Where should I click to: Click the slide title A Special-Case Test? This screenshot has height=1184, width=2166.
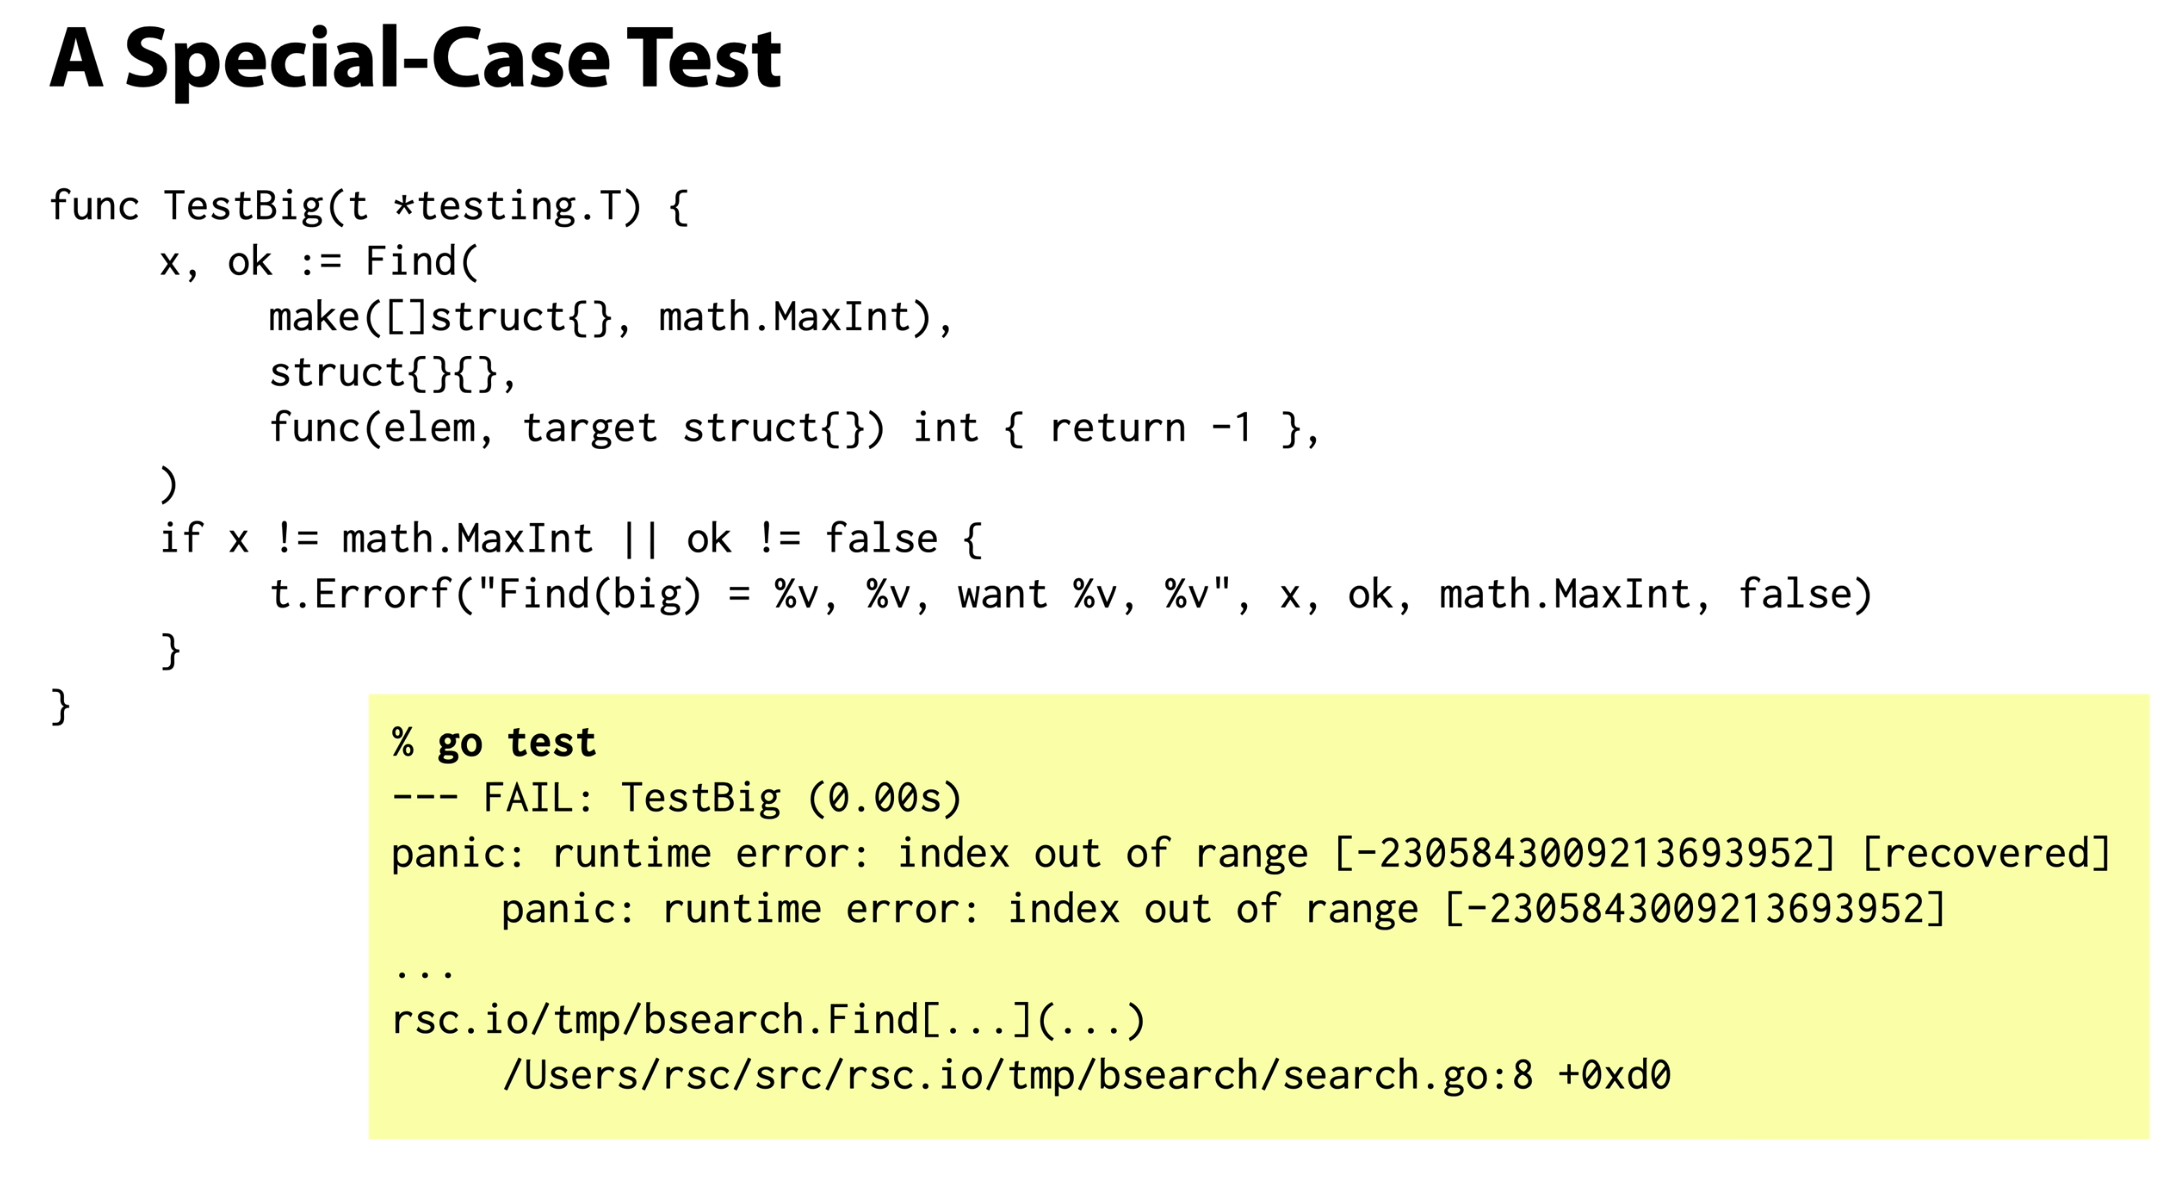click(415, 60)
